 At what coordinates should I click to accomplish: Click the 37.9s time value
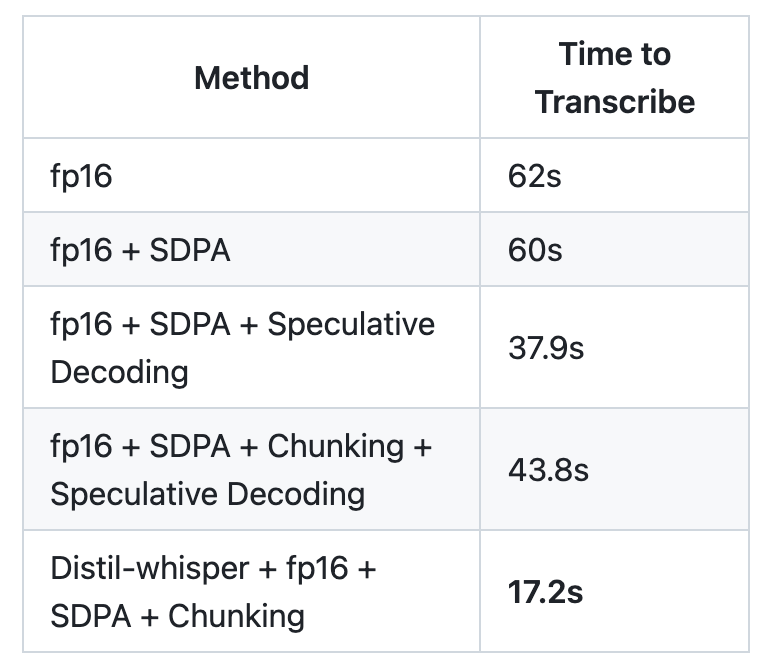[546, 348]
